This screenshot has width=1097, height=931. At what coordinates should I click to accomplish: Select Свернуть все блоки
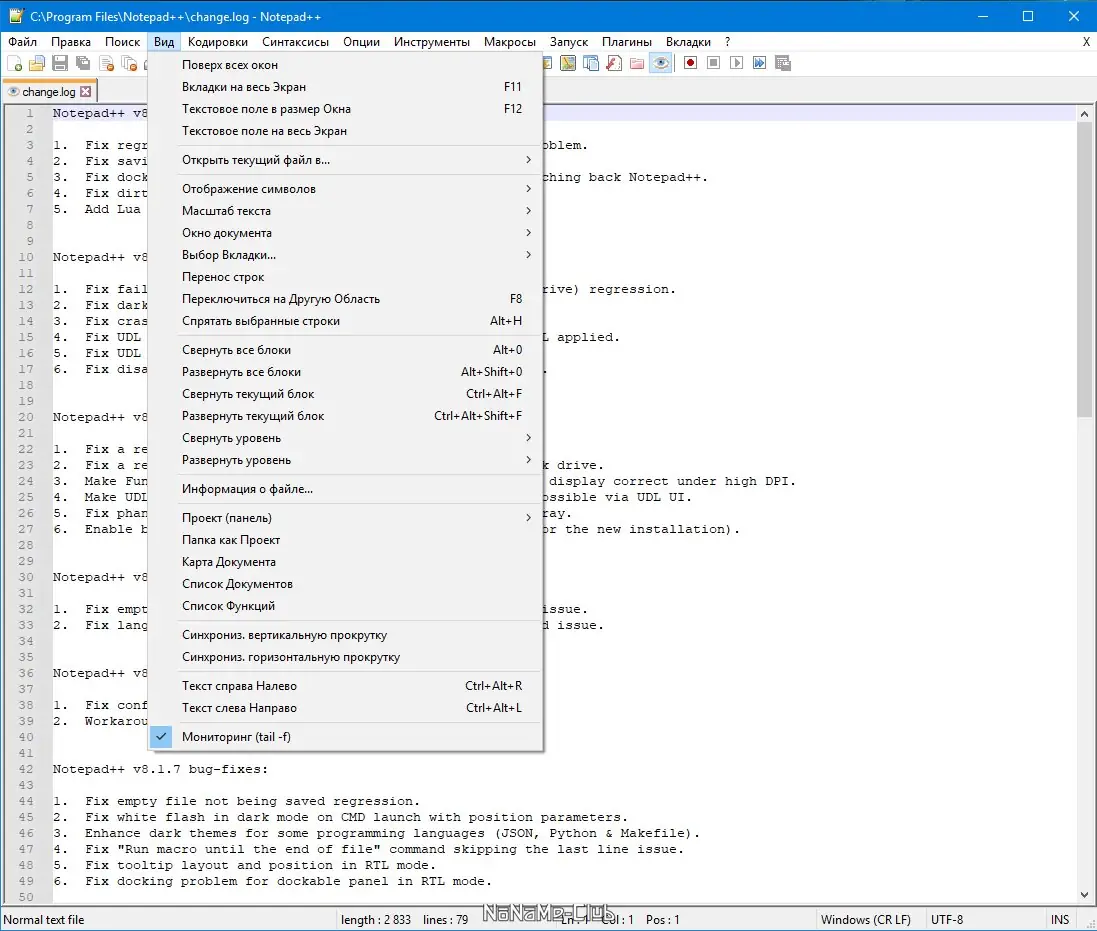[x=346, y=350]
